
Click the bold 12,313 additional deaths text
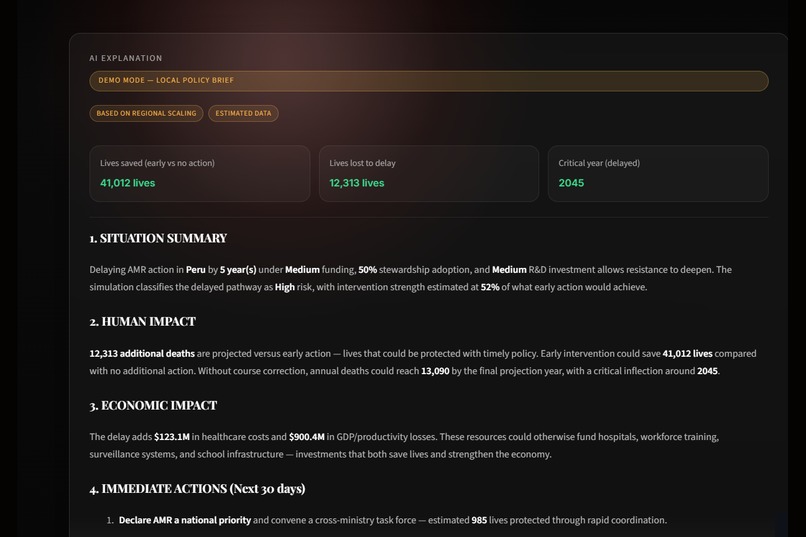pyautogui.click(x=142, y=354)
